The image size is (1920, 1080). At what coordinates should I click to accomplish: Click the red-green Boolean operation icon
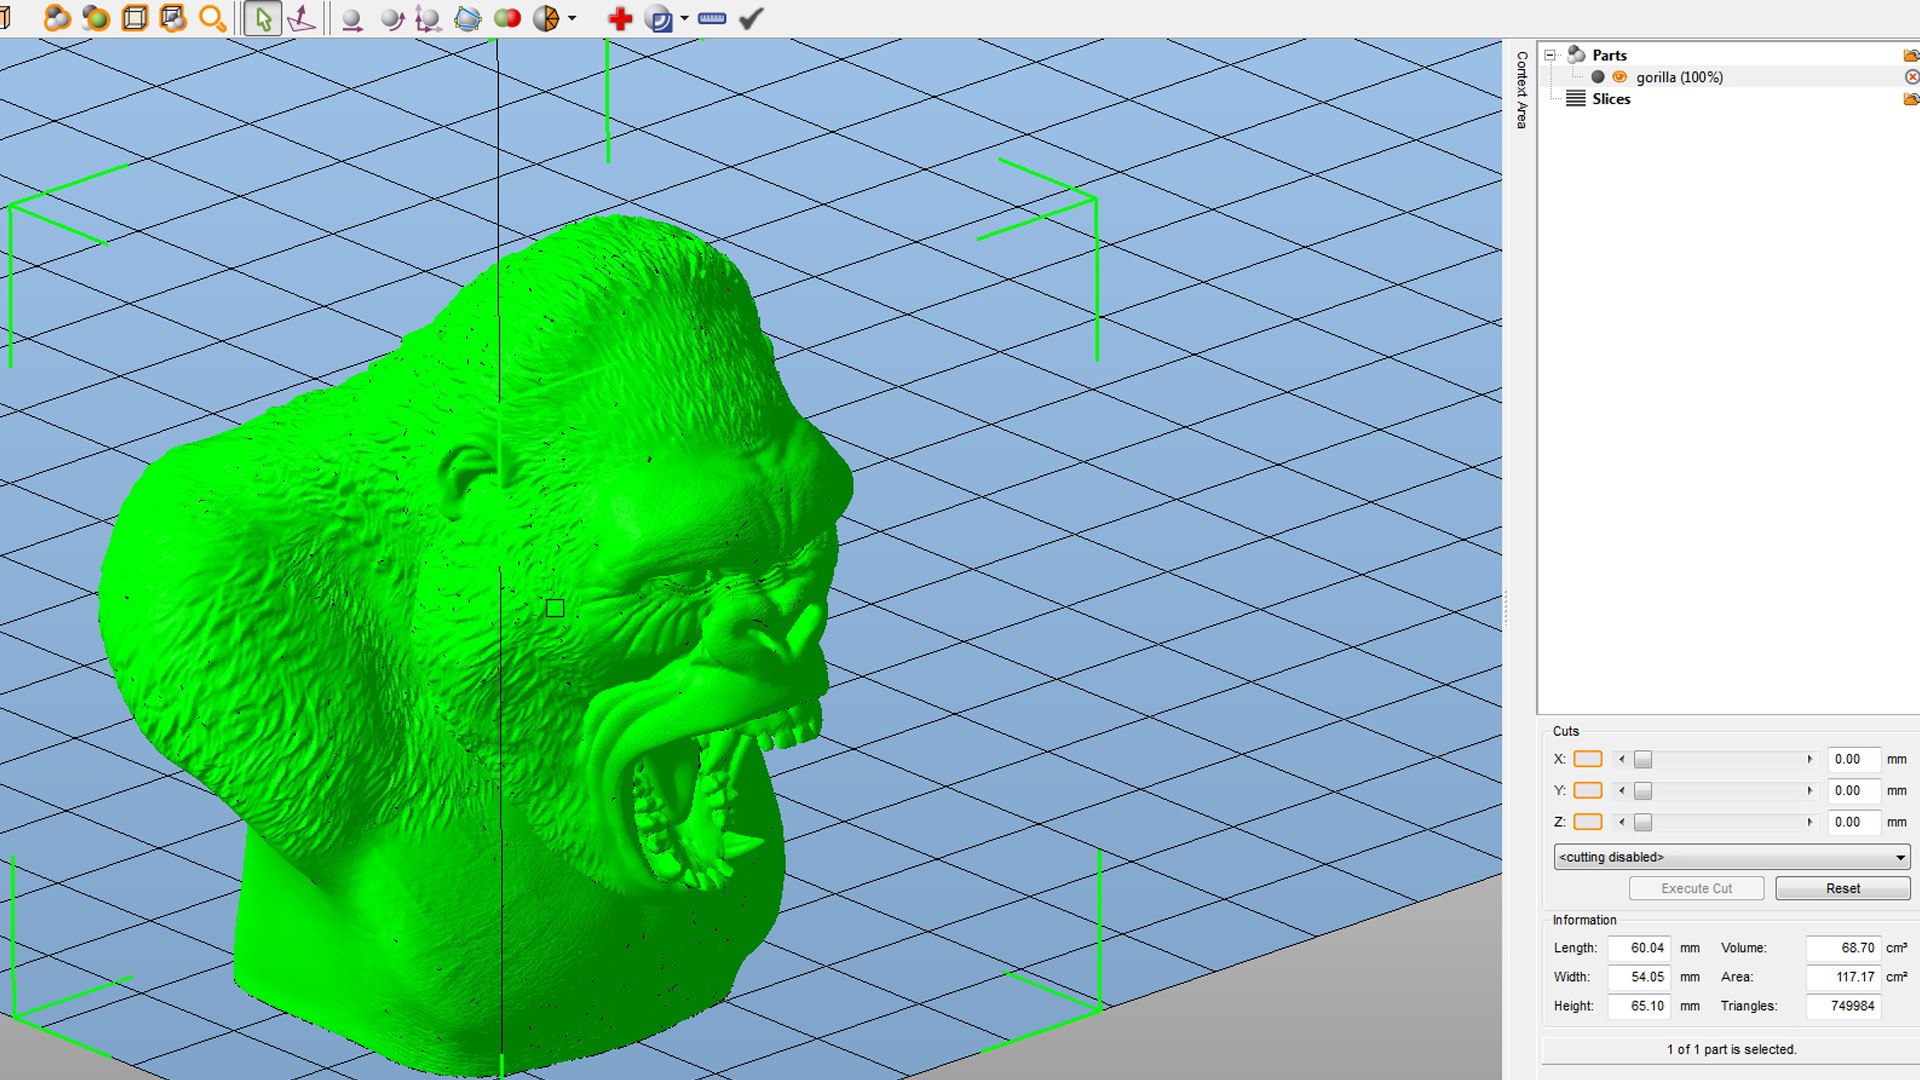point(507,18)
